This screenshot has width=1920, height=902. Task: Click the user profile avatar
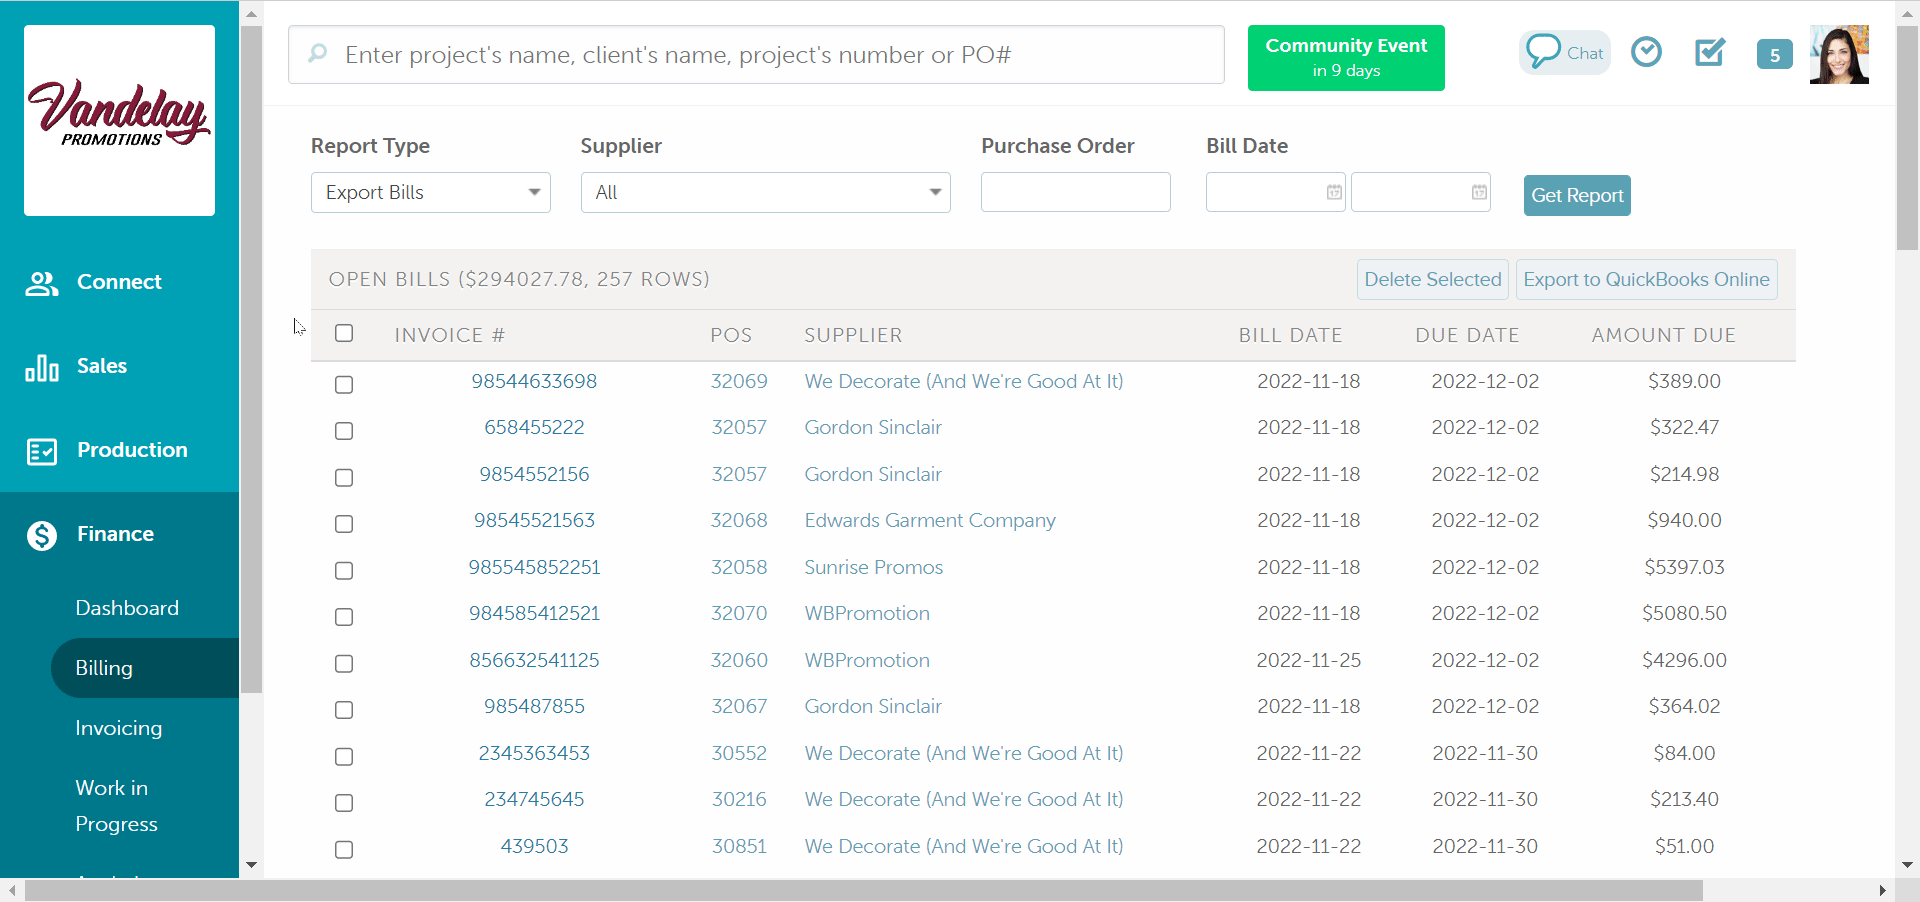tap(1839, 55)
